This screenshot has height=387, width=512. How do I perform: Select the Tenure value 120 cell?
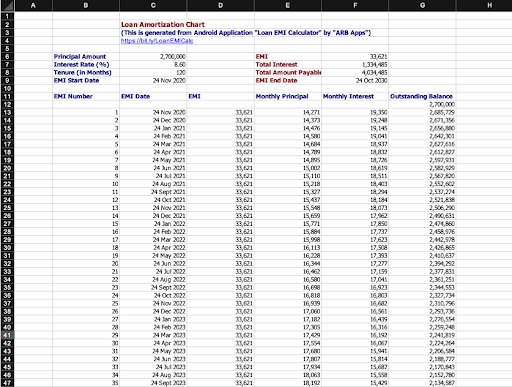click(x=153, y=73)
